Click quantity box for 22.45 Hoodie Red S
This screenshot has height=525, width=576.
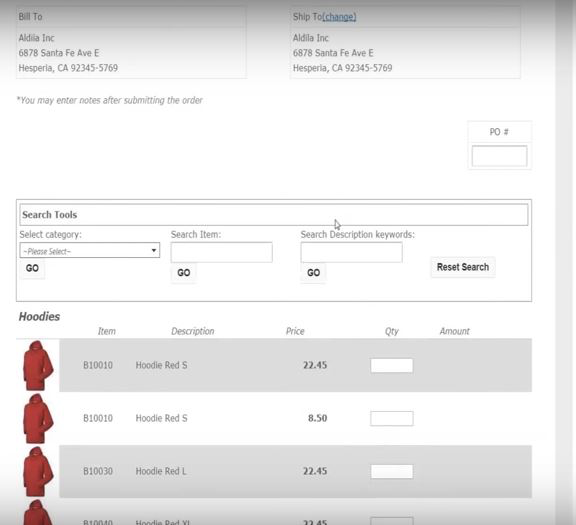coord(392,366)
